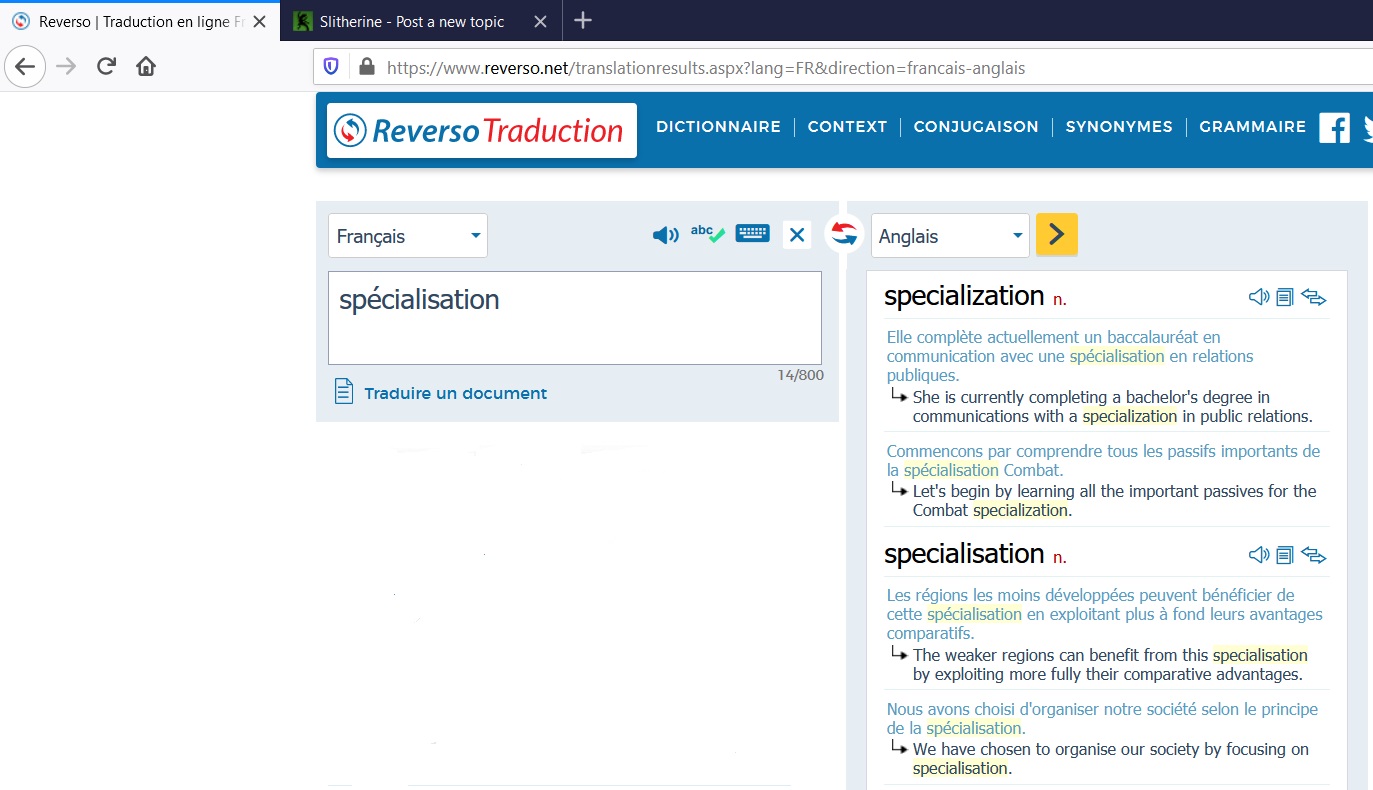Click the 14/800 character counter
This screenshot has width=1373, height=790.
pyautogui.click(x=800, y=375)
